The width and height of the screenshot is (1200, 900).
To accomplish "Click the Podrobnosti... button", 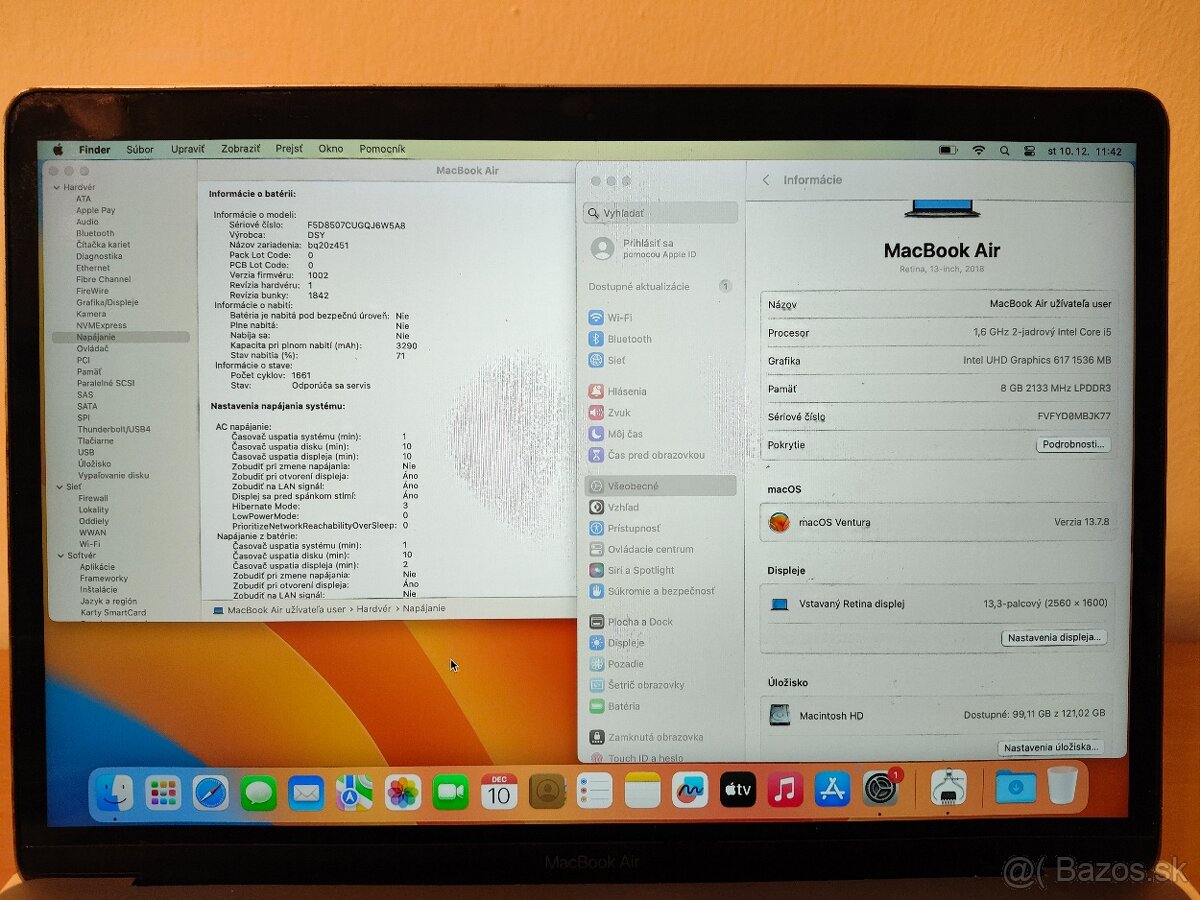I will coord(1073,444).
